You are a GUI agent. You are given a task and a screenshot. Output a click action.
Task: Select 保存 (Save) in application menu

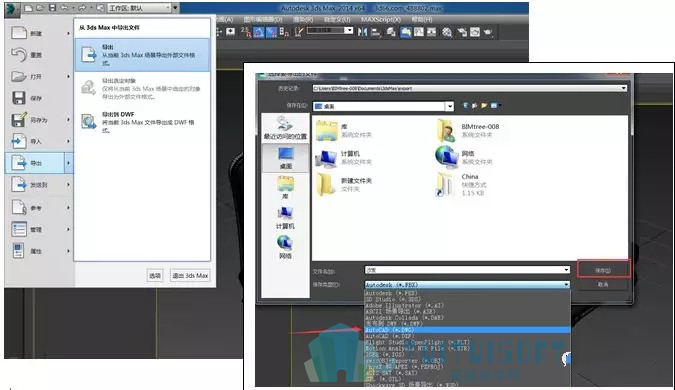(x=39, y=98)
